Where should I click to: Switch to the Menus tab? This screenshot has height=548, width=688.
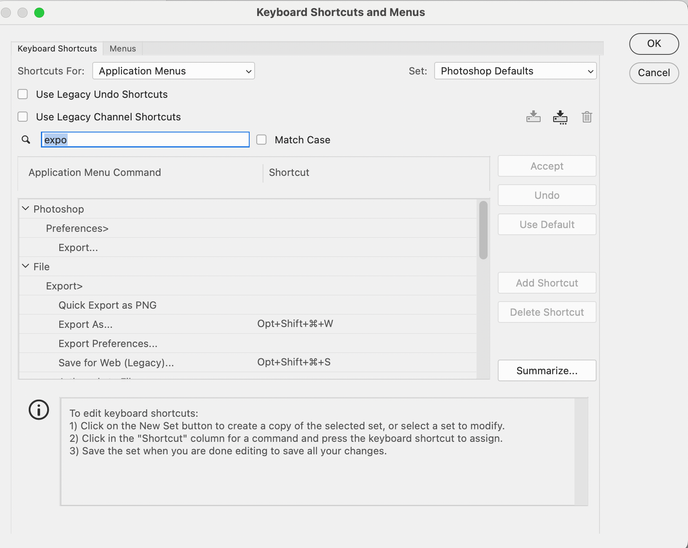pyautogui.click(x=123, y=48)
